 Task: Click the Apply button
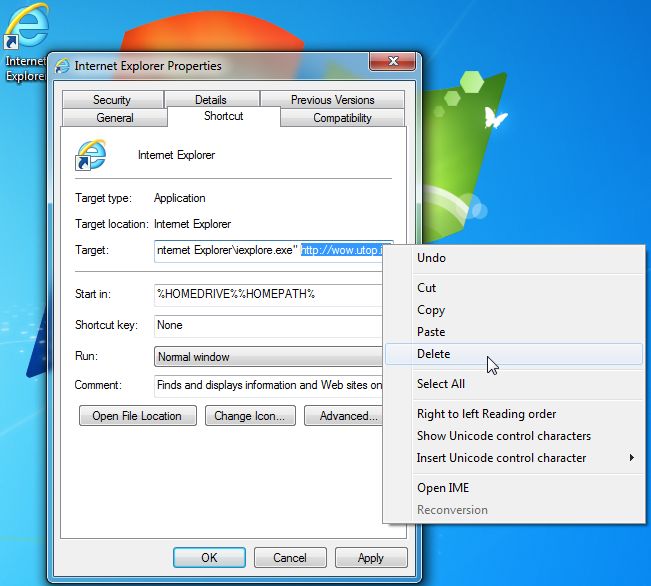(x=371, y=557)
